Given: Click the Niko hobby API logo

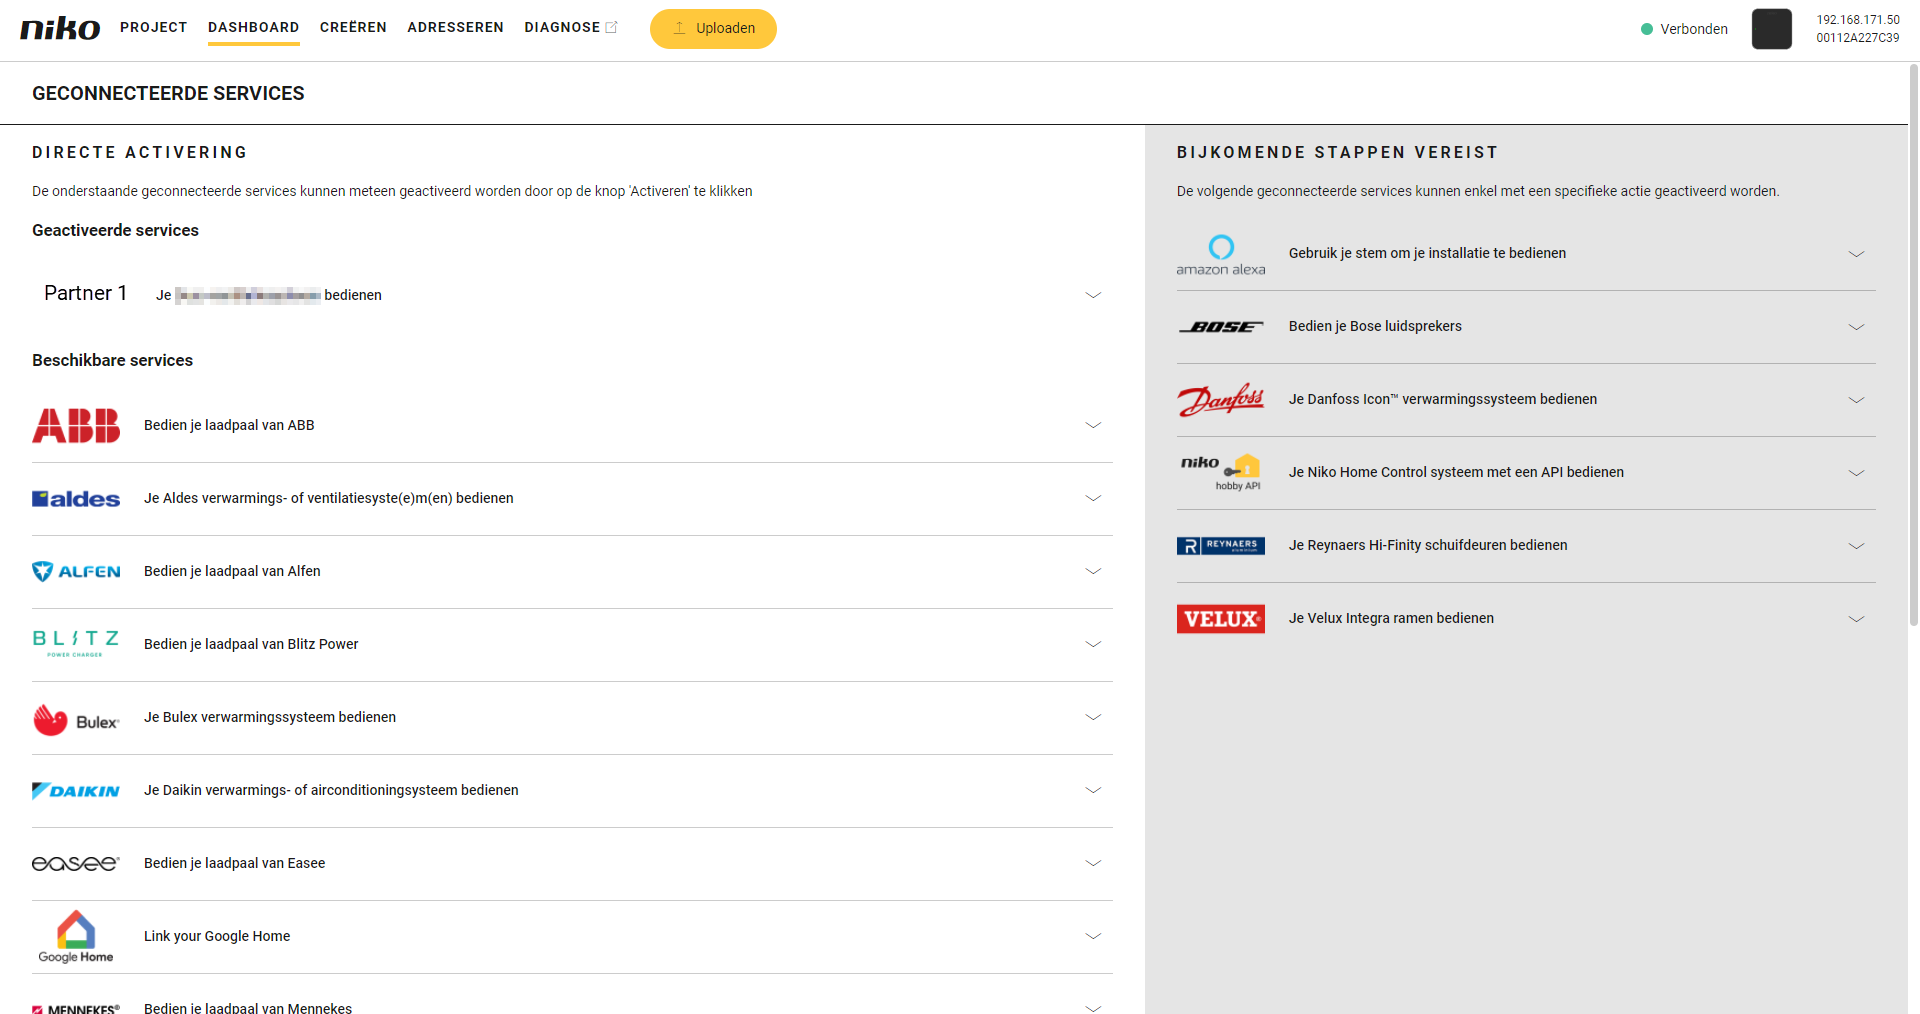Looking at the screenshot, I should (1220, 473).
